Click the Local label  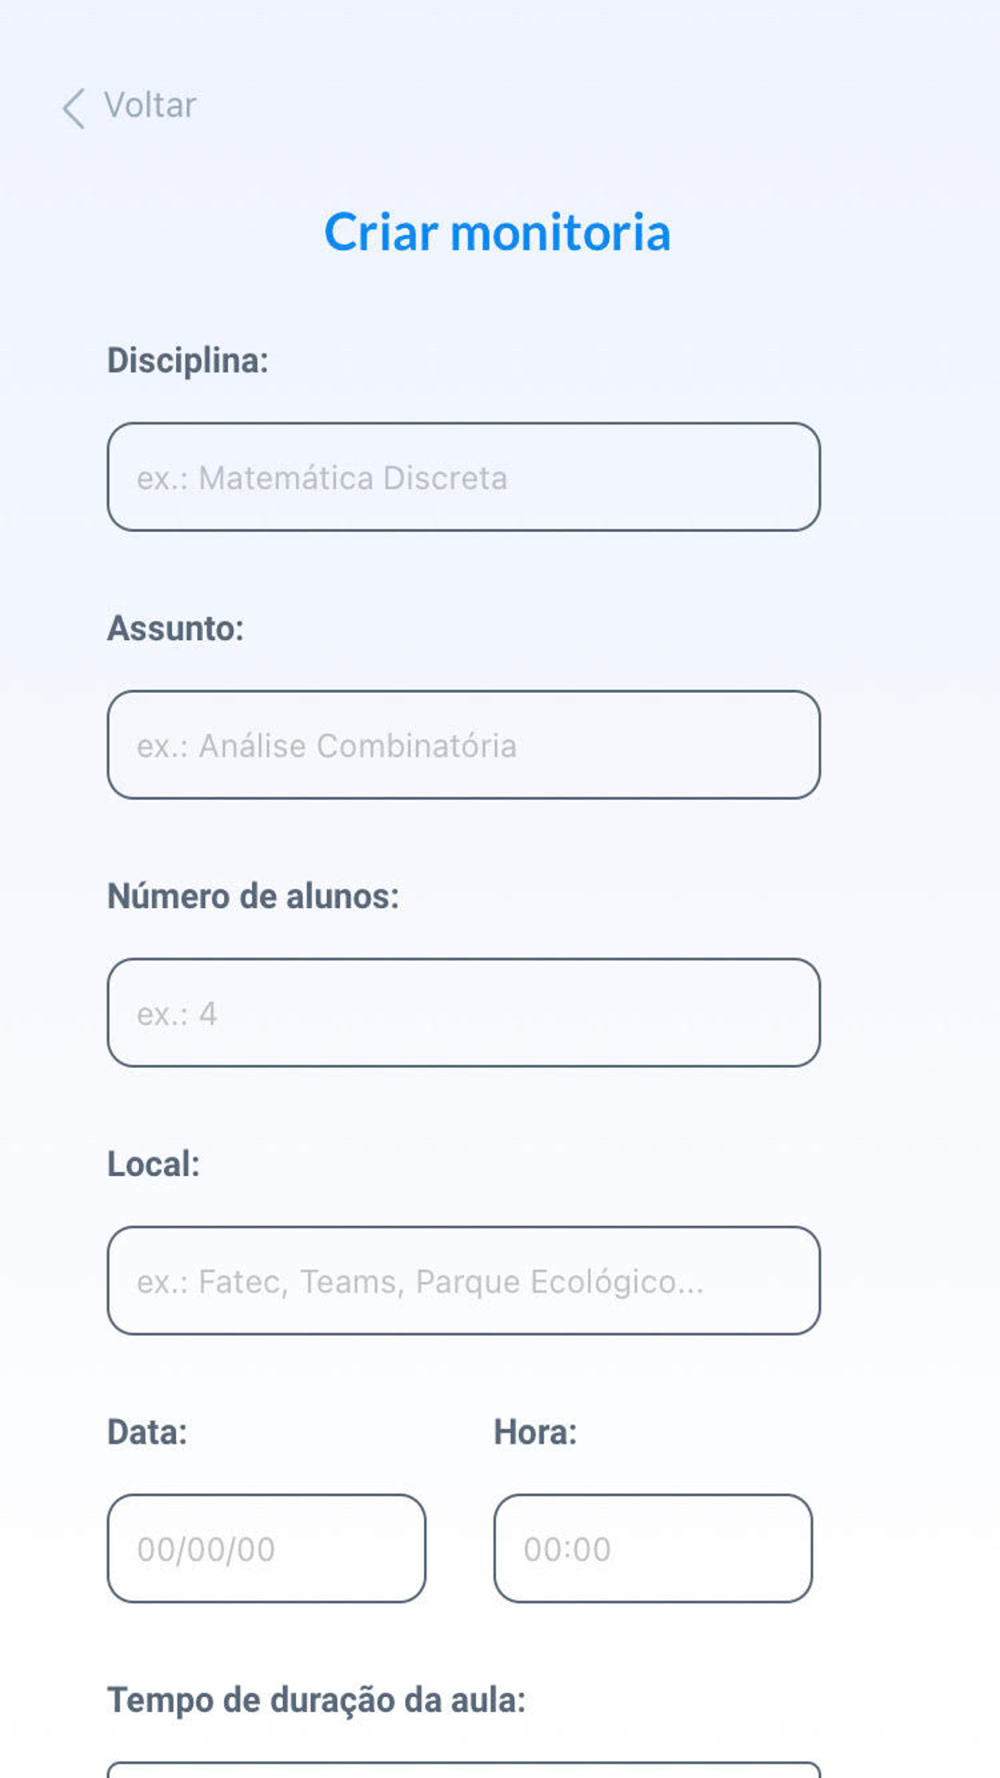(x=153, y=1164)
